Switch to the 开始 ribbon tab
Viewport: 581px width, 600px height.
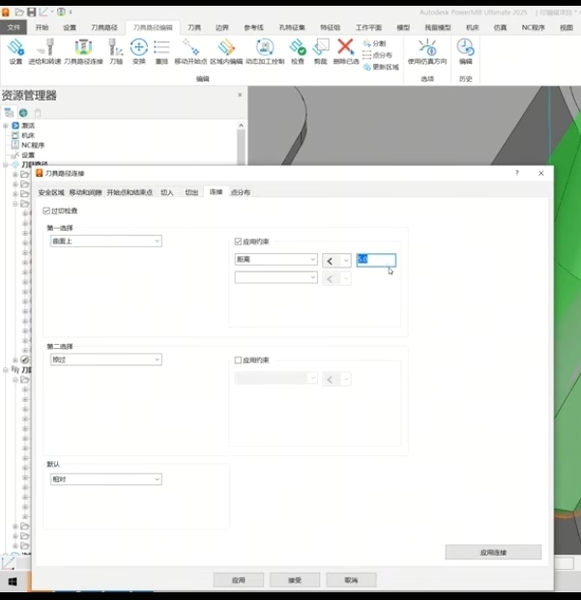(x=42, y=28)
